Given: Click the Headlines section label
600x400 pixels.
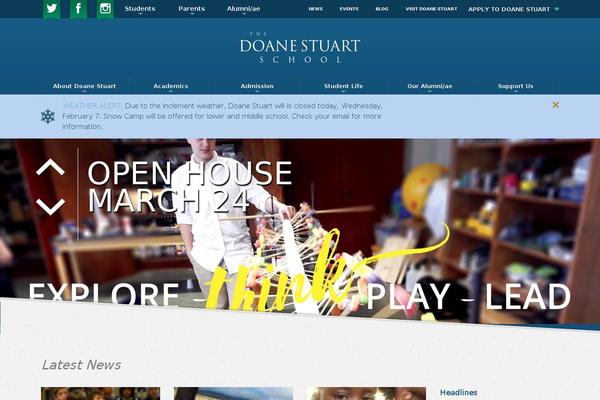Looking at the screenshot, I should 458,392.
